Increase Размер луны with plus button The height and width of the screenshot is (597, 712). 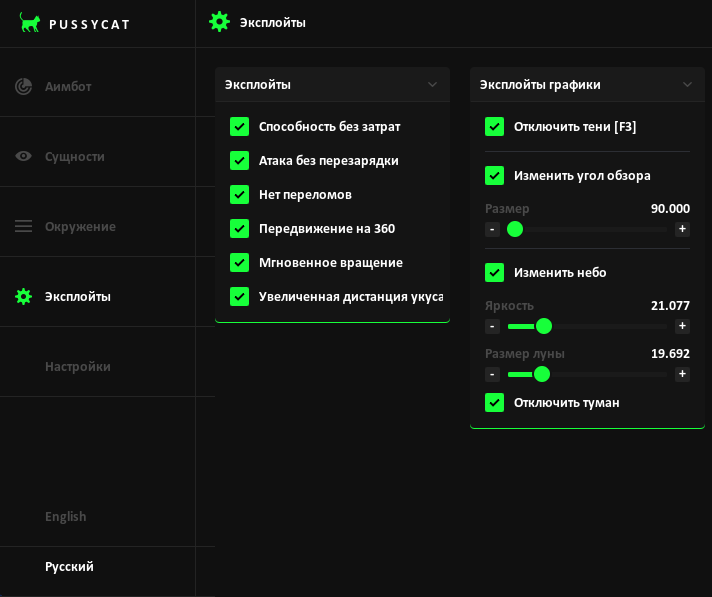pos(682,374)
